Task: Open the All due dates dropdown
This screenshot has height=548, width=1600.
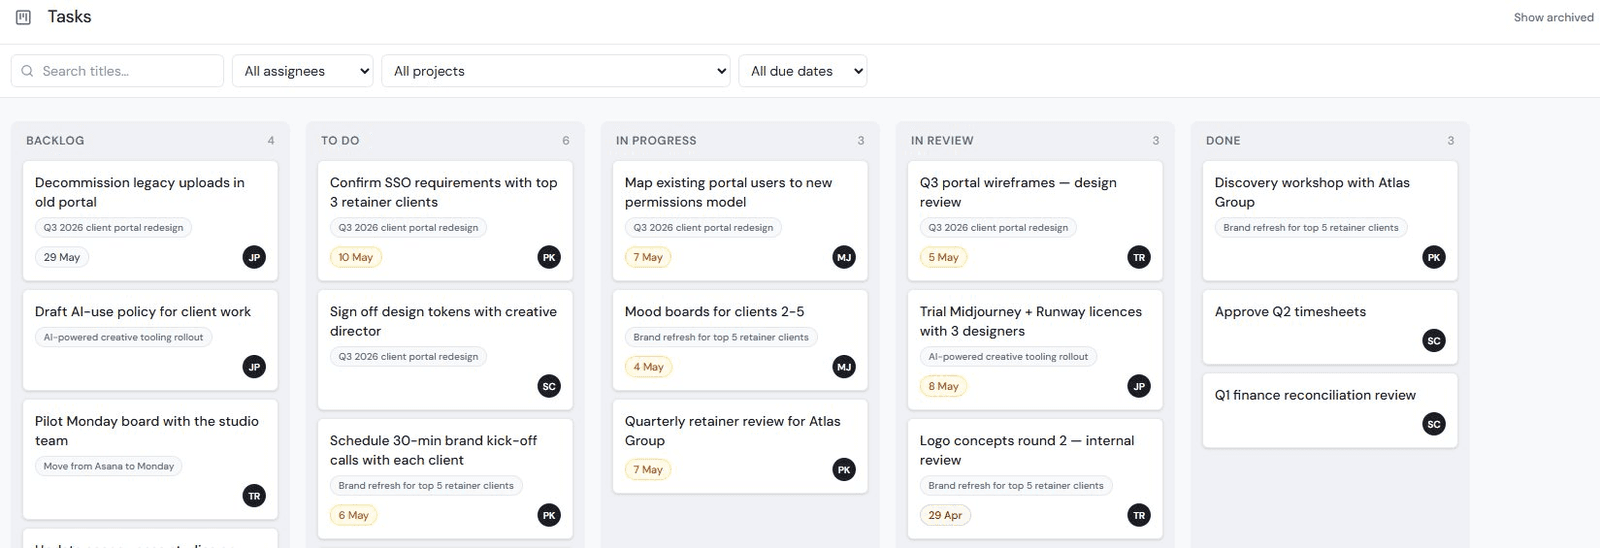Action: click(803, 71)
